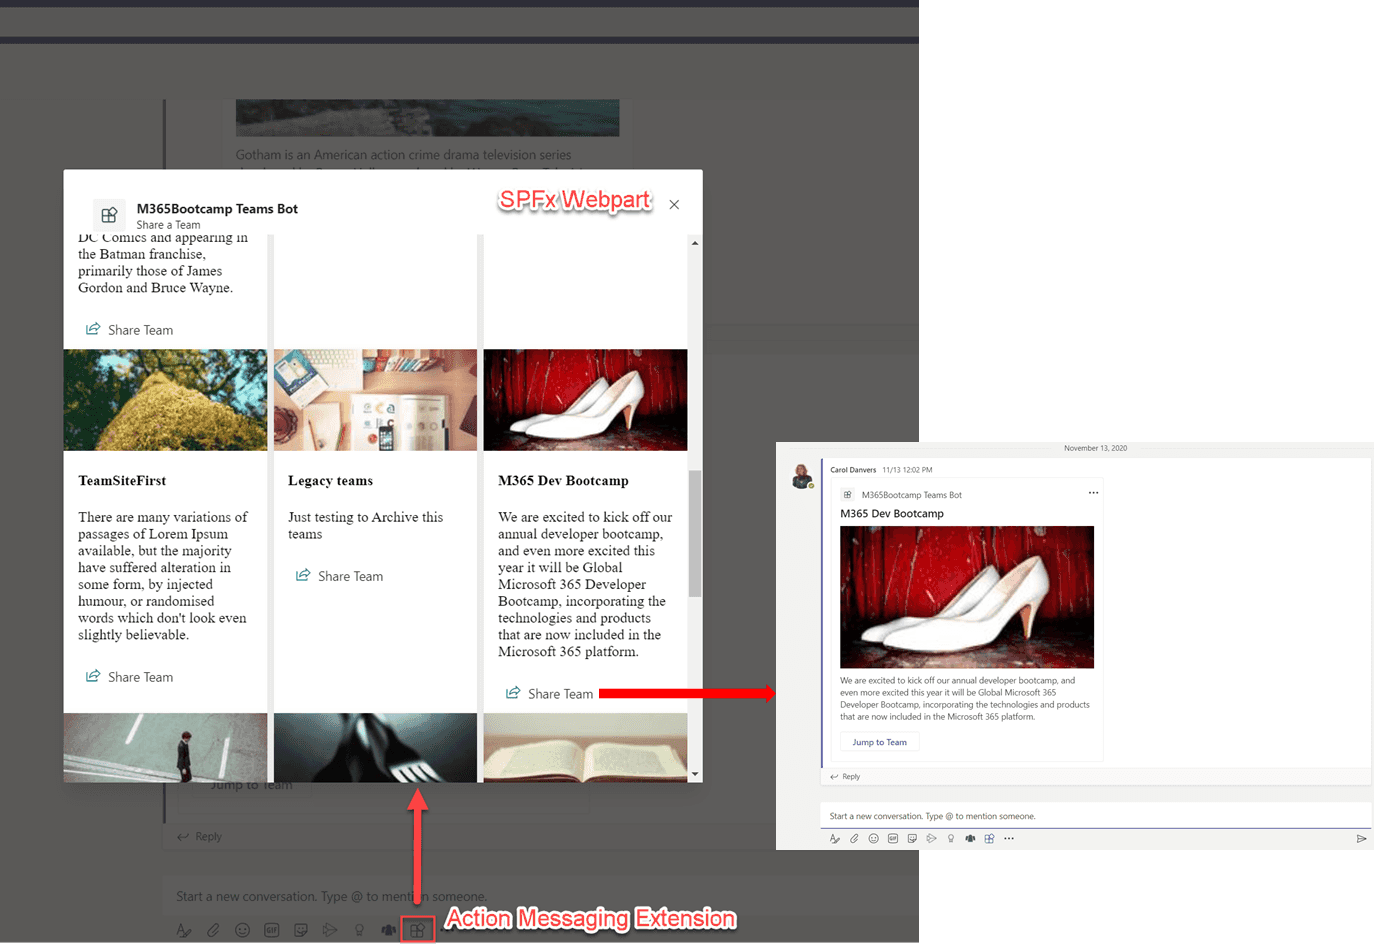Open Format options in the right panel toolbar

point(835,839)
